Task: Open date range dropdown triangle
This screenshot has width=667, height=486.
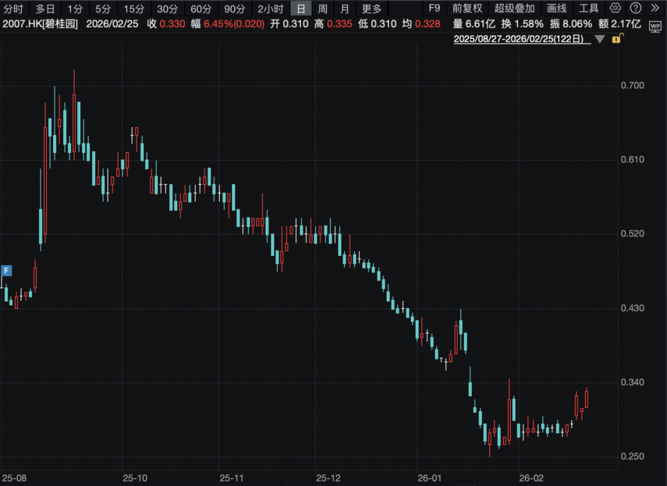Action: coord(599,40)
